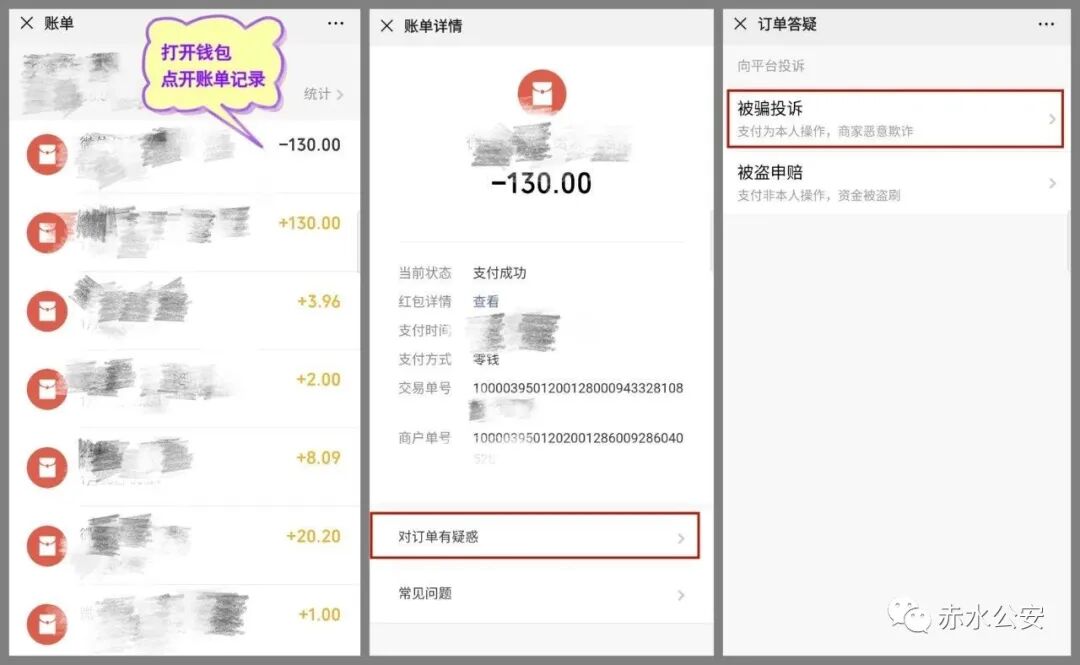
Task: Tap the red packet icon beside +3.96
Action: [x=47, y=311]
